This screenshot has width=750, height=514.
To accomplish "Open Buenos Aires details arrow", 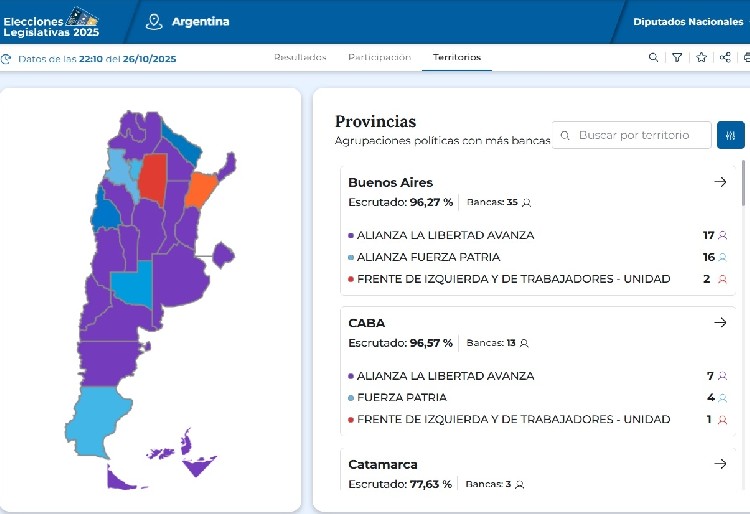I will tap(719, 182).
